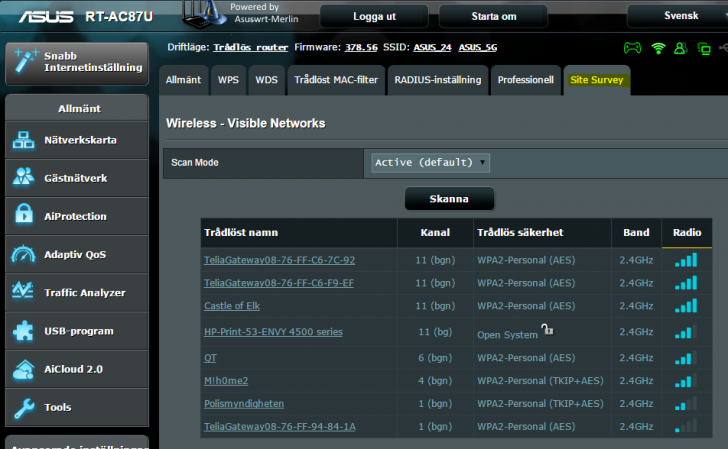Open the M!h0me2 network link
This screenshot has height=449, width=728.
pyautogui.click(x=226, y=381)
